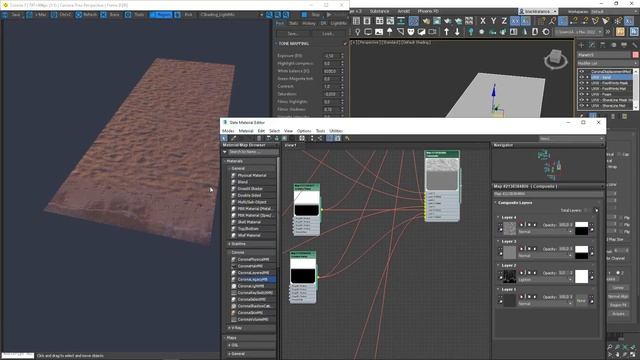Click the Normal Align button in modifier panel

click(x=618, y=296)
